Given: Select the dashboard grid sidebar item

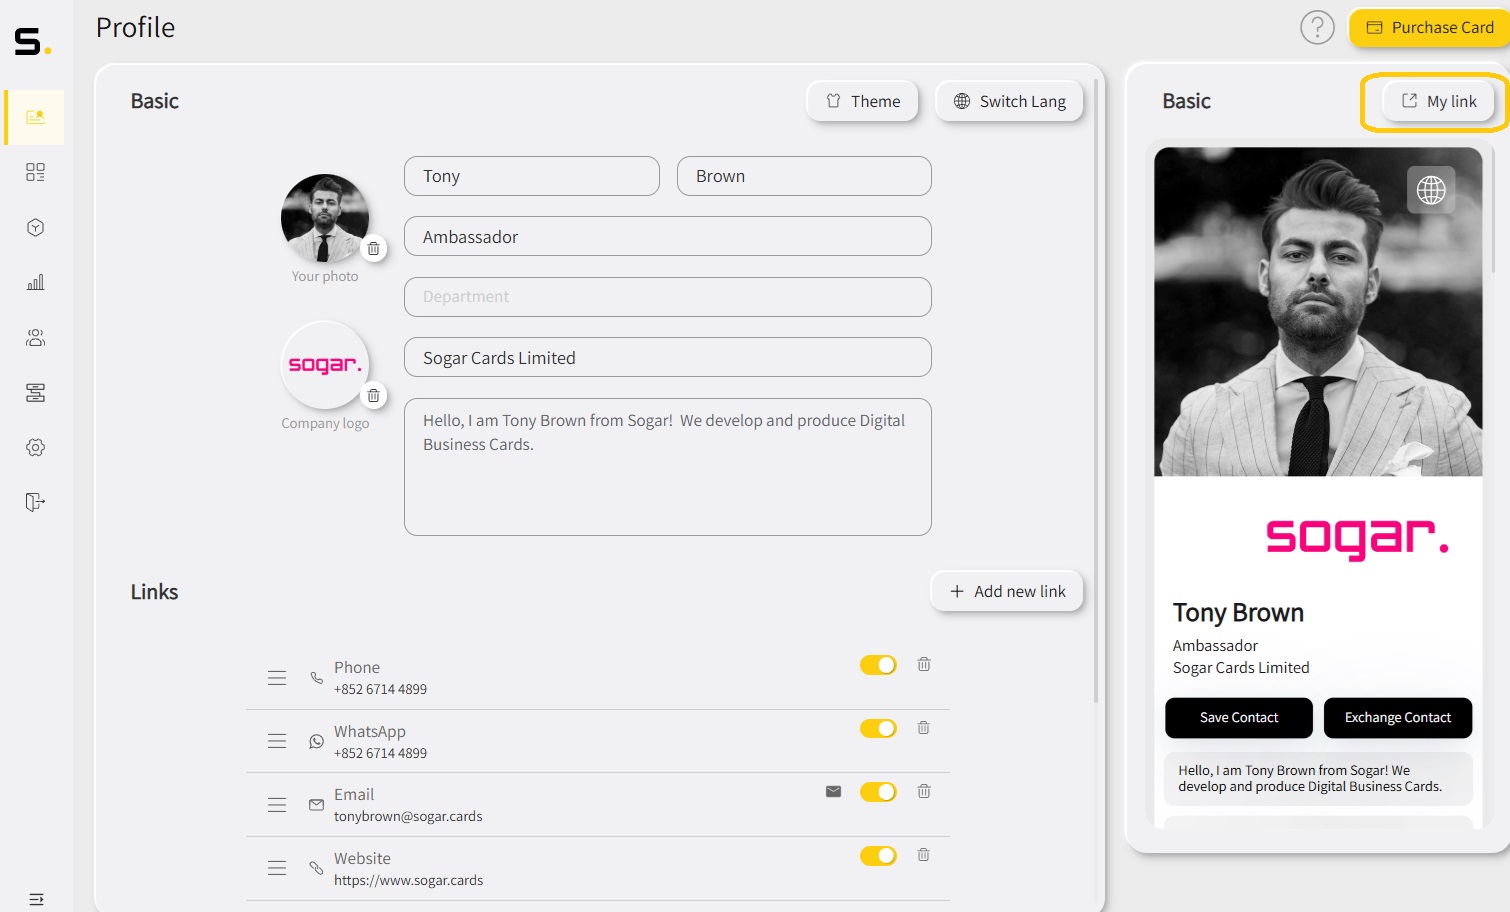Looking at the screenshot, I should point(35,173).
